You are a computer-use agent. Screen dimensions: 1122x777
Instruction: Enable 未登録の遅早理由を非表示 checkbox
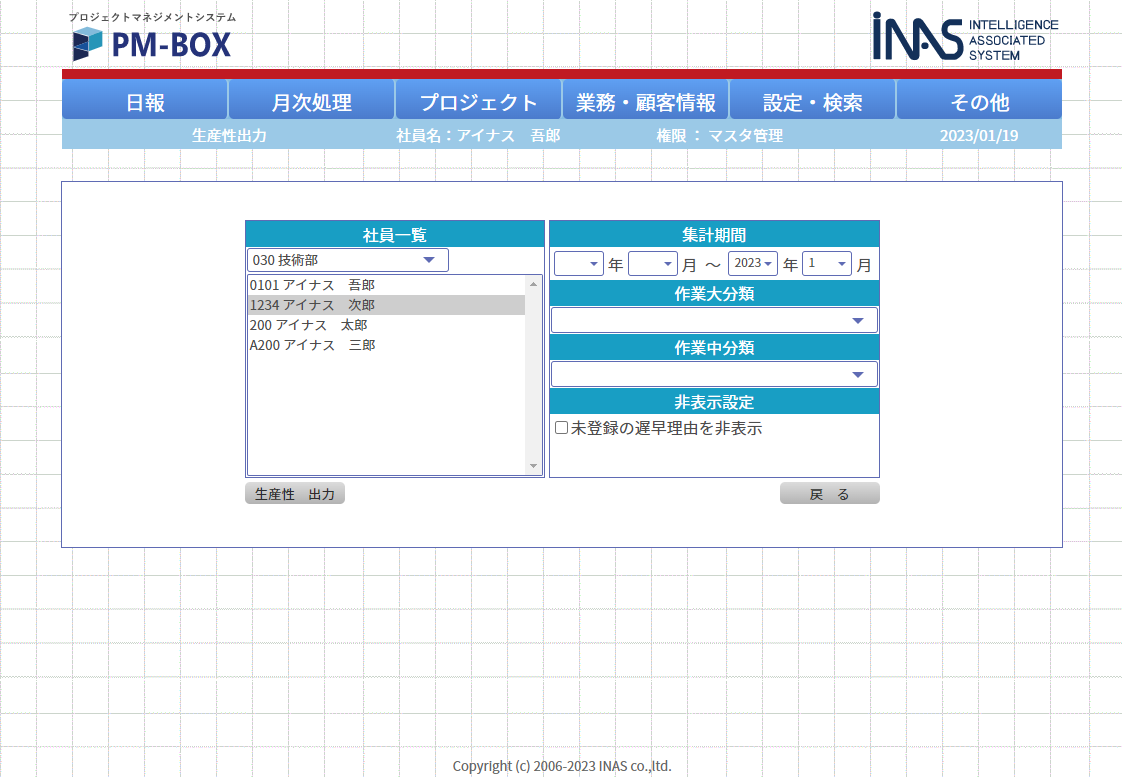coord(561,428)
